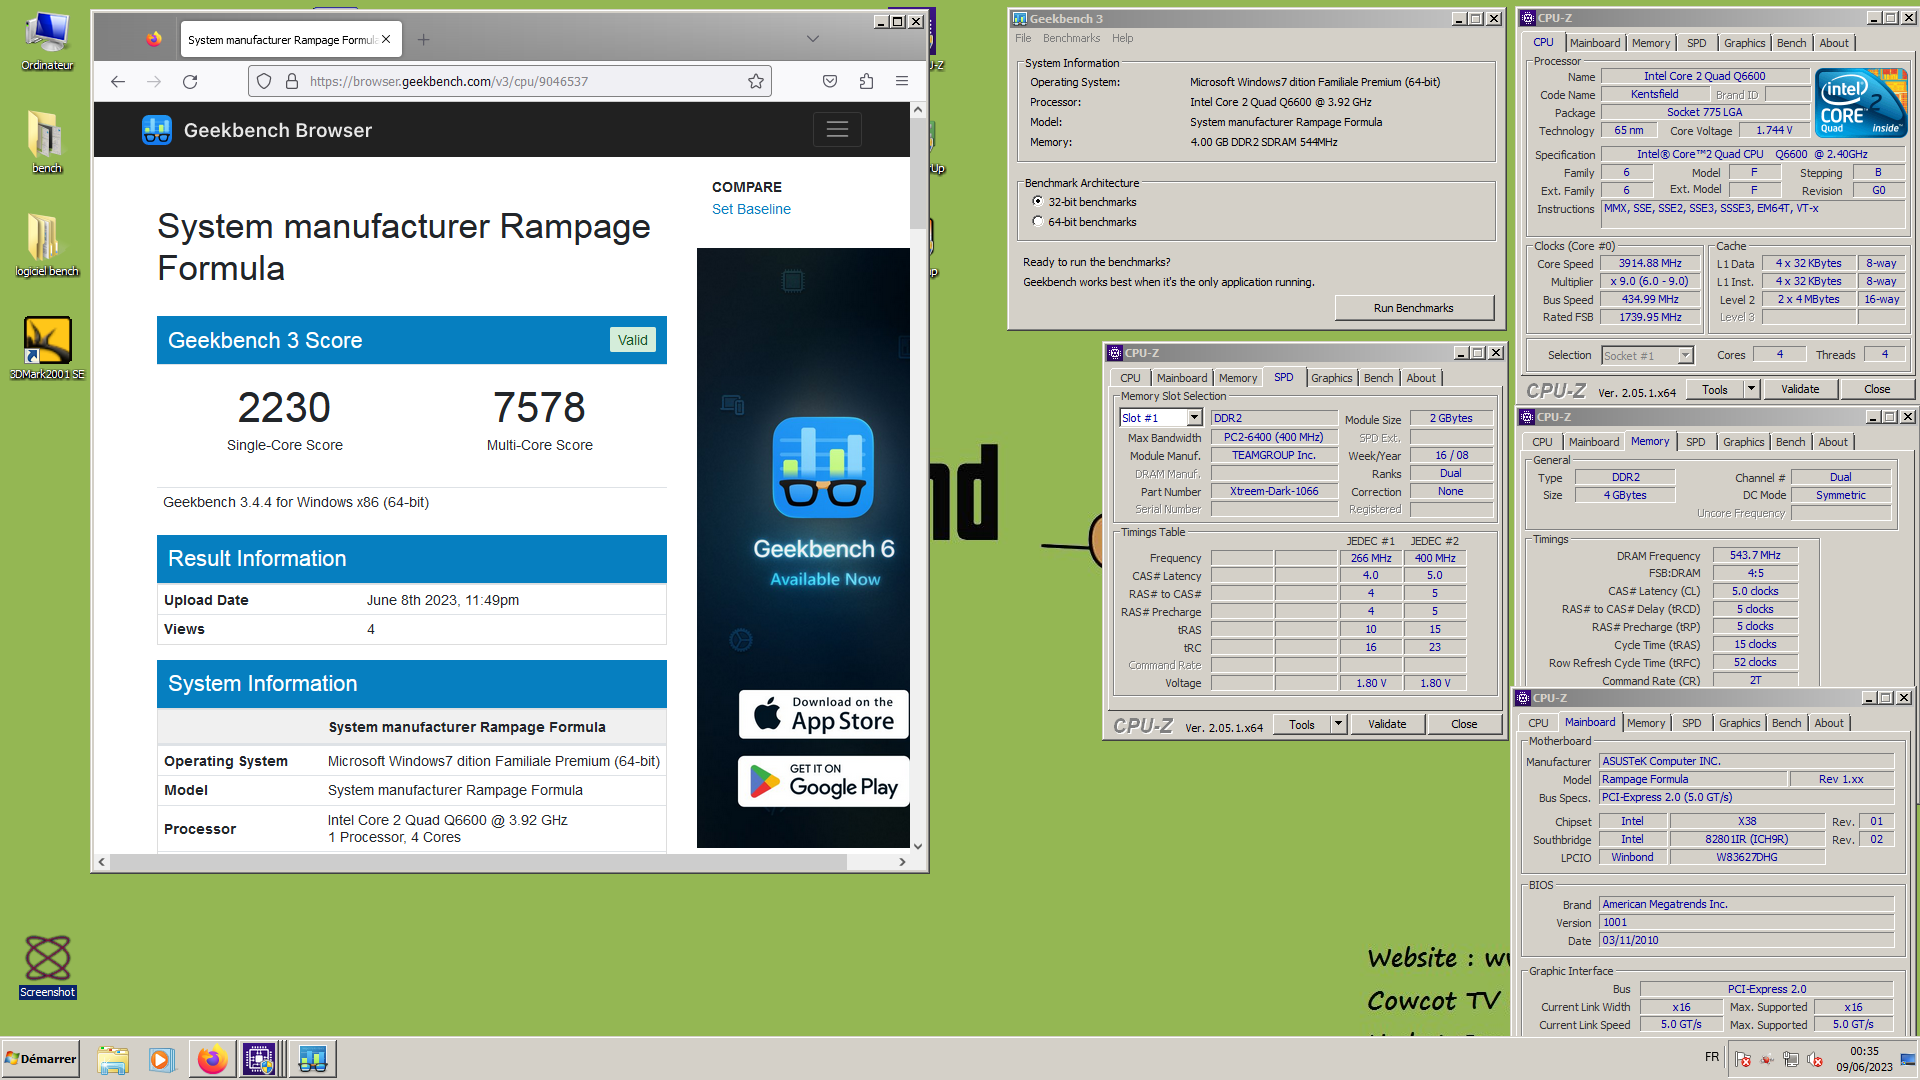Open the Firefox extensions puzzle icon
Image resolution: width=1920 pixels, height=1080 pixels.
pyautogui.click(x=866, y=81)
